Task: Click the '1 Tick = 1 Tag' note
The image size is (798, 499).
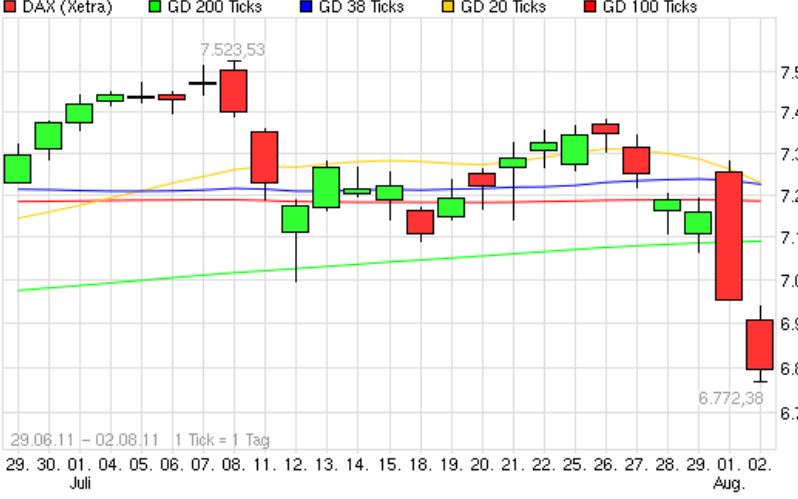Action: point(222,439)
